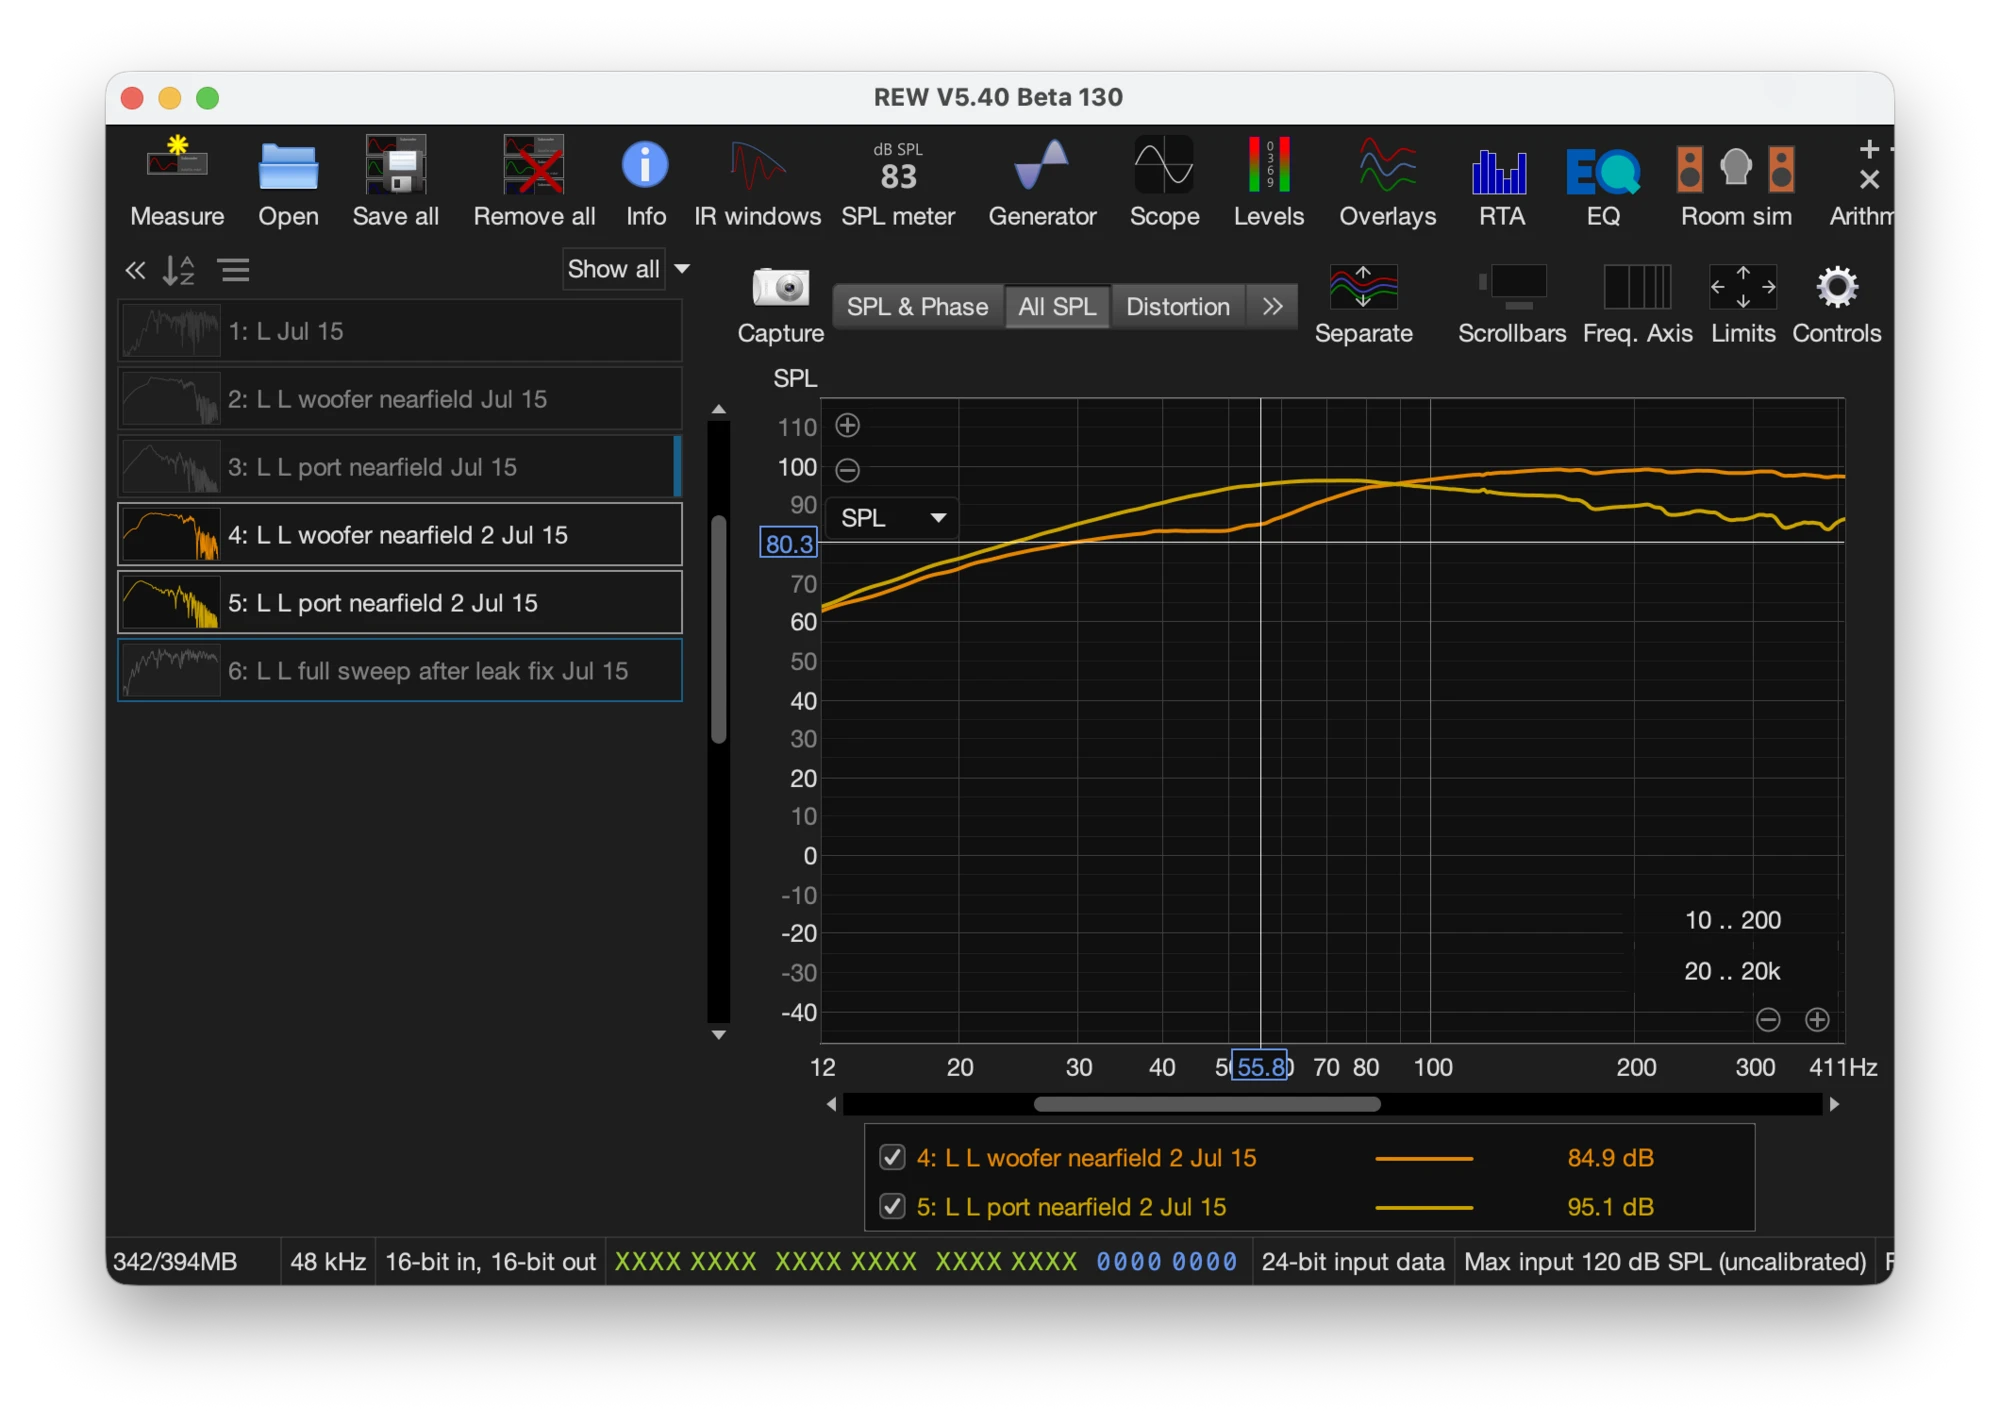Toggle graph Scrollbars

[x=1511, y=305]
